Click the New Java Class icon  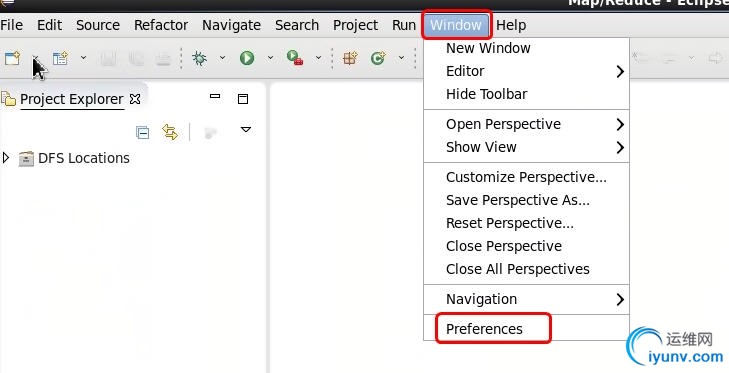pyautogui.click(x=378, y=58)
